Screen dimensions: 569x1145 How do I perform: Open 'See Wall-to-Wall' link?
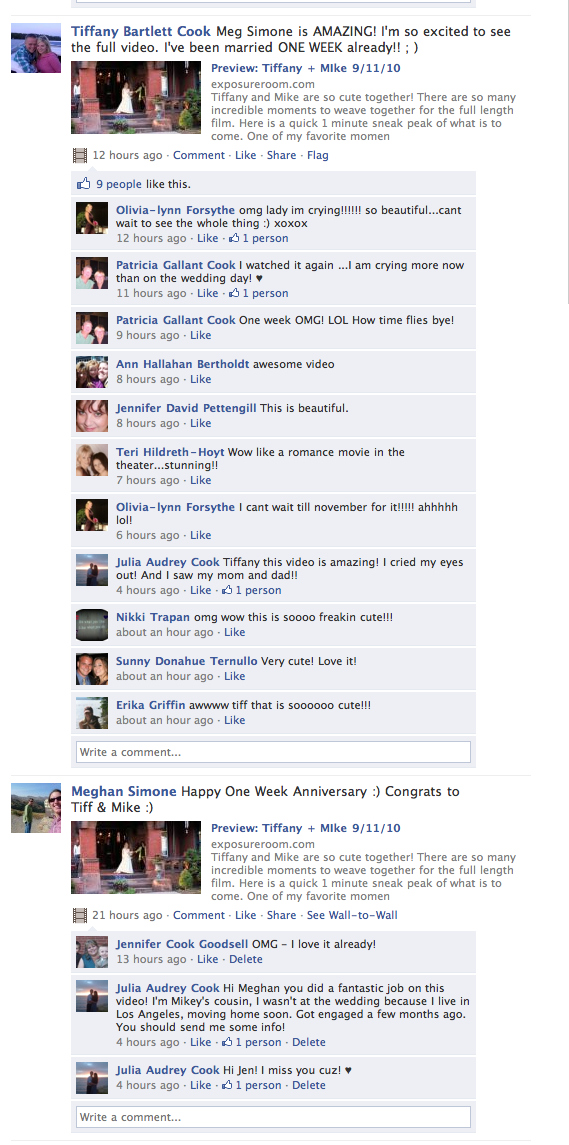pos(352,915)
